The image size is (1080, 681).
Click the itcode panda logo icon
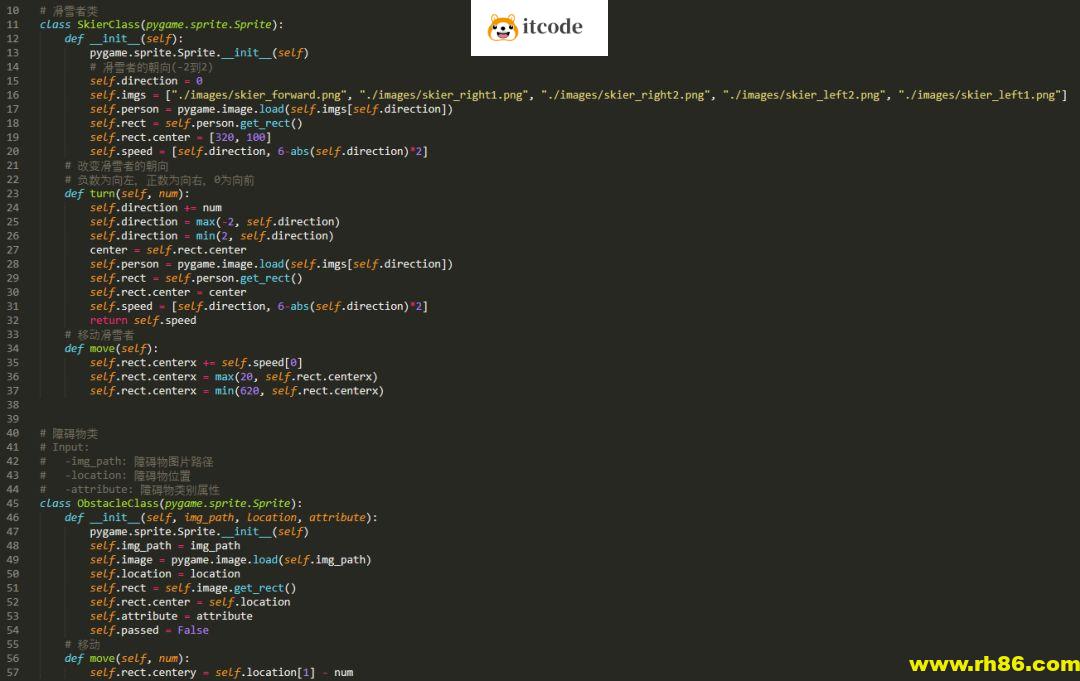(502, 28)
